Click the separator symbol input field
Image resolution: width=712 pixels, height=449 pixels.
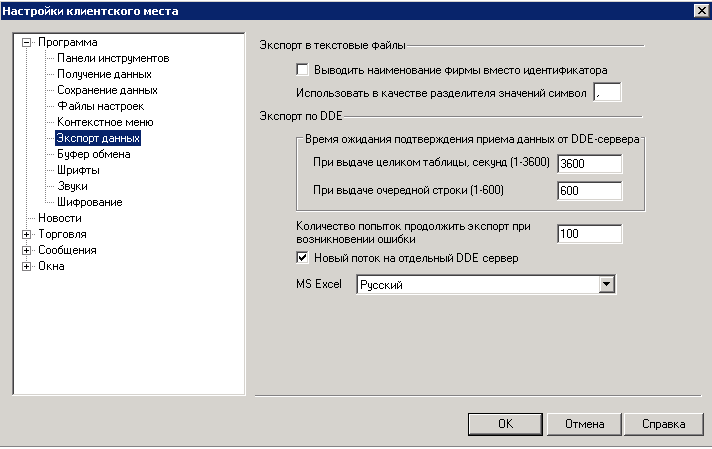click(607, 93)
